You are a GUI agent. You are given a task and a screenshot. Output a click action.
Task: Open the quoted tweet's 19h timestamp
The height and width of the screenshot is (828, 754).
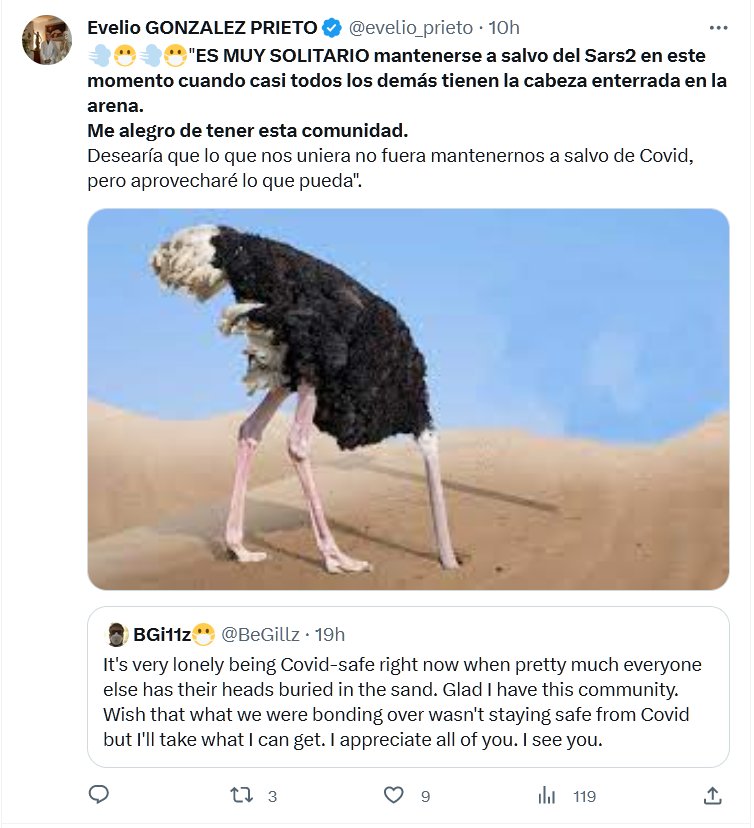click(x=329, y=634)
